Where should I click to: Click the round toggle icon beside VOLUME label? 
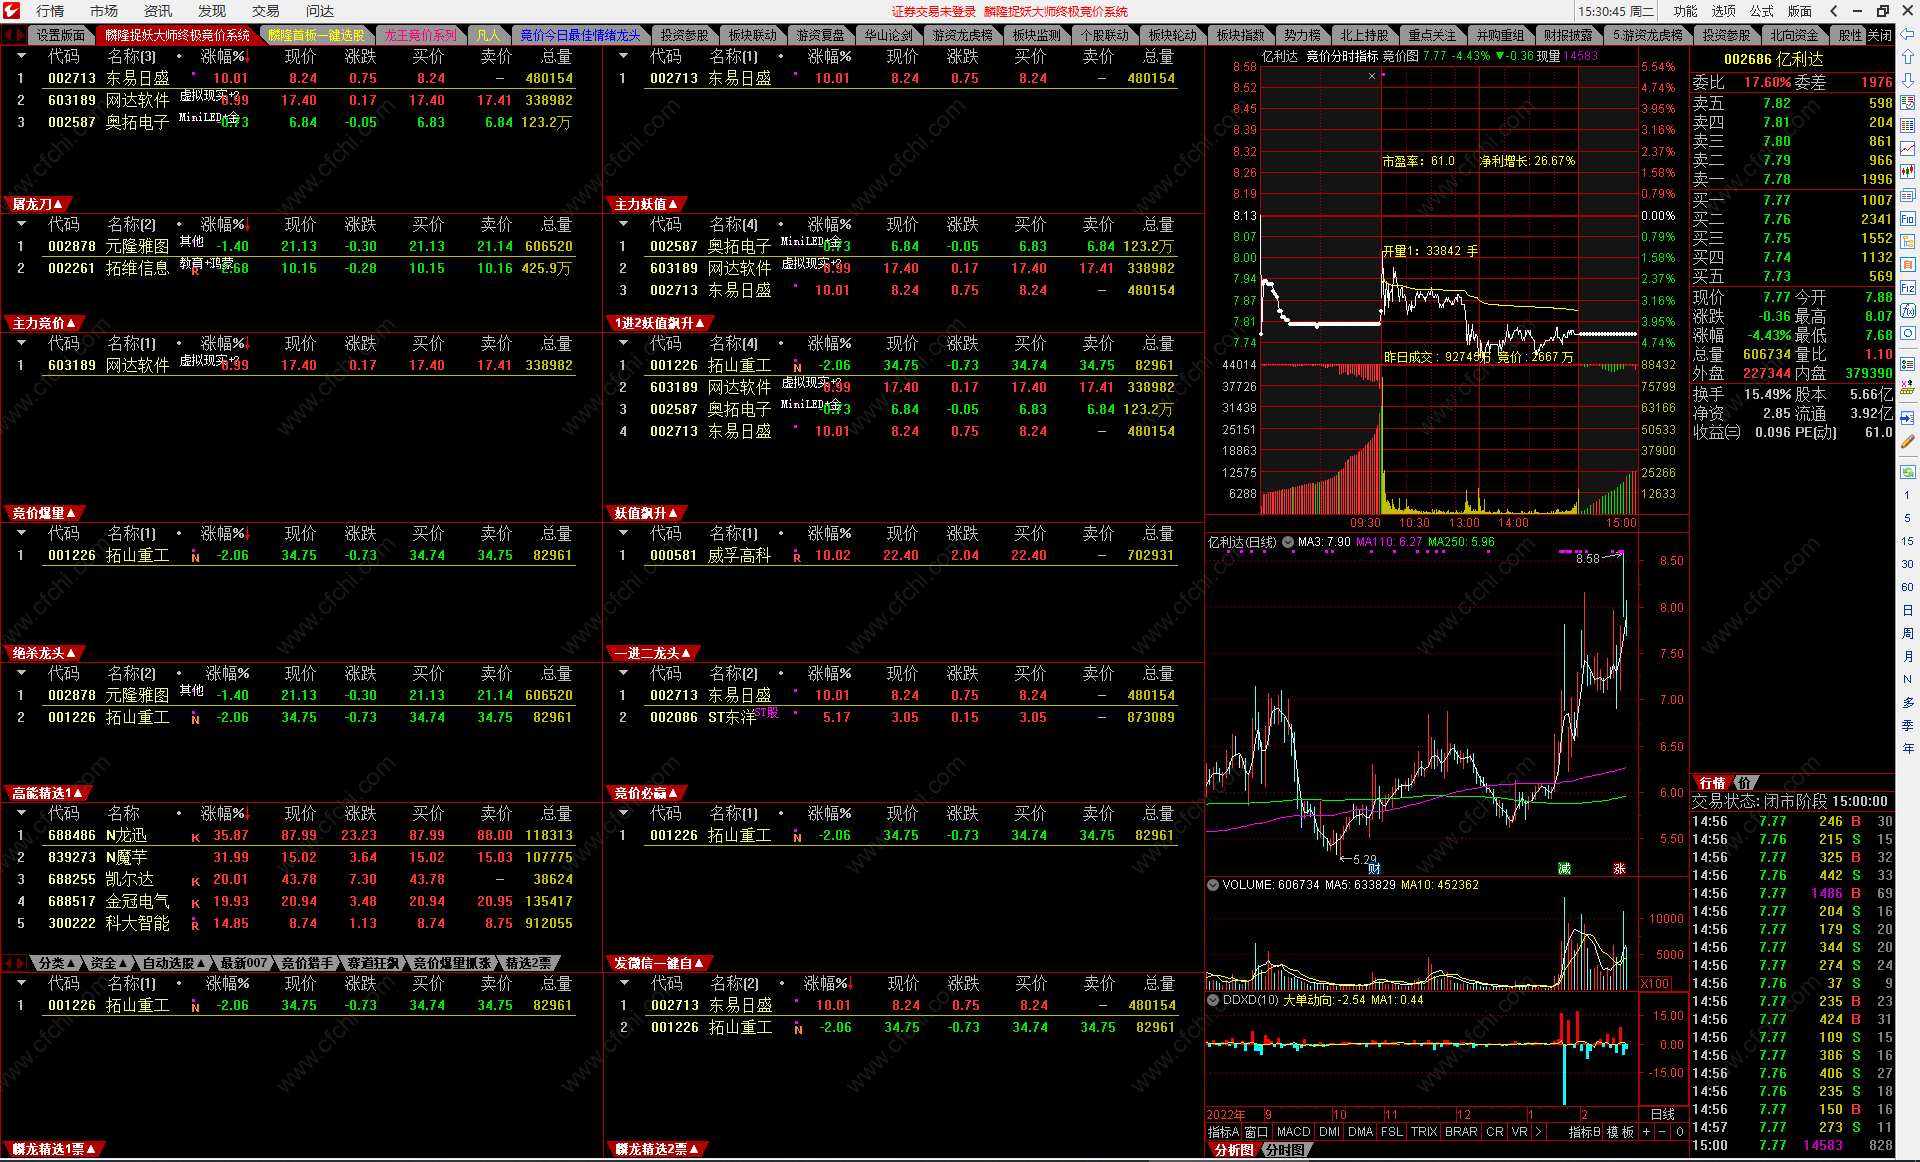click(x=1213, y=885)
